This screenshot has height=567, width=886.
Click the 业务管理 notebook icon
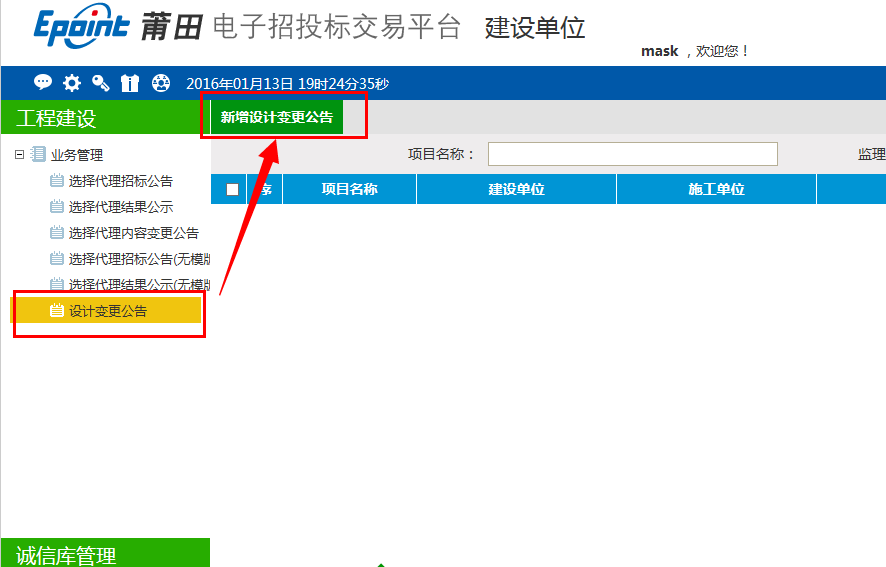coord(38,154)
